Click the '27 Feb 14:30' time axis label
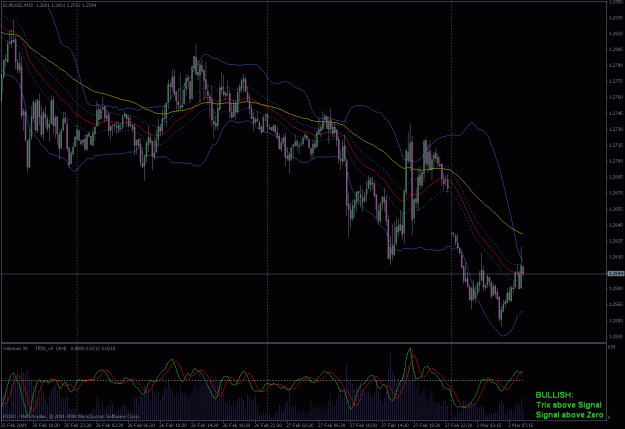This screenshot has height=429, width=625. (x=395, y=425)
